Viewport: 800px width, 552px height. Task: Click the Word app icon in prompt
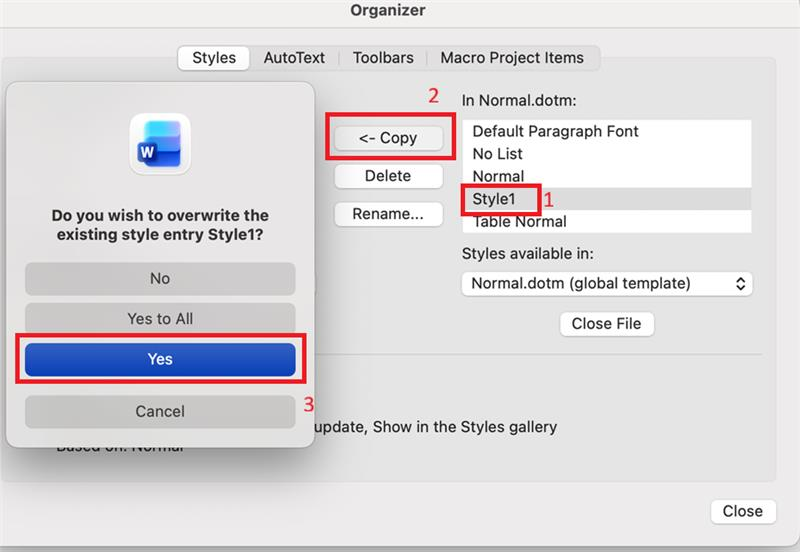pyautogui.click(x=160, y=144)
